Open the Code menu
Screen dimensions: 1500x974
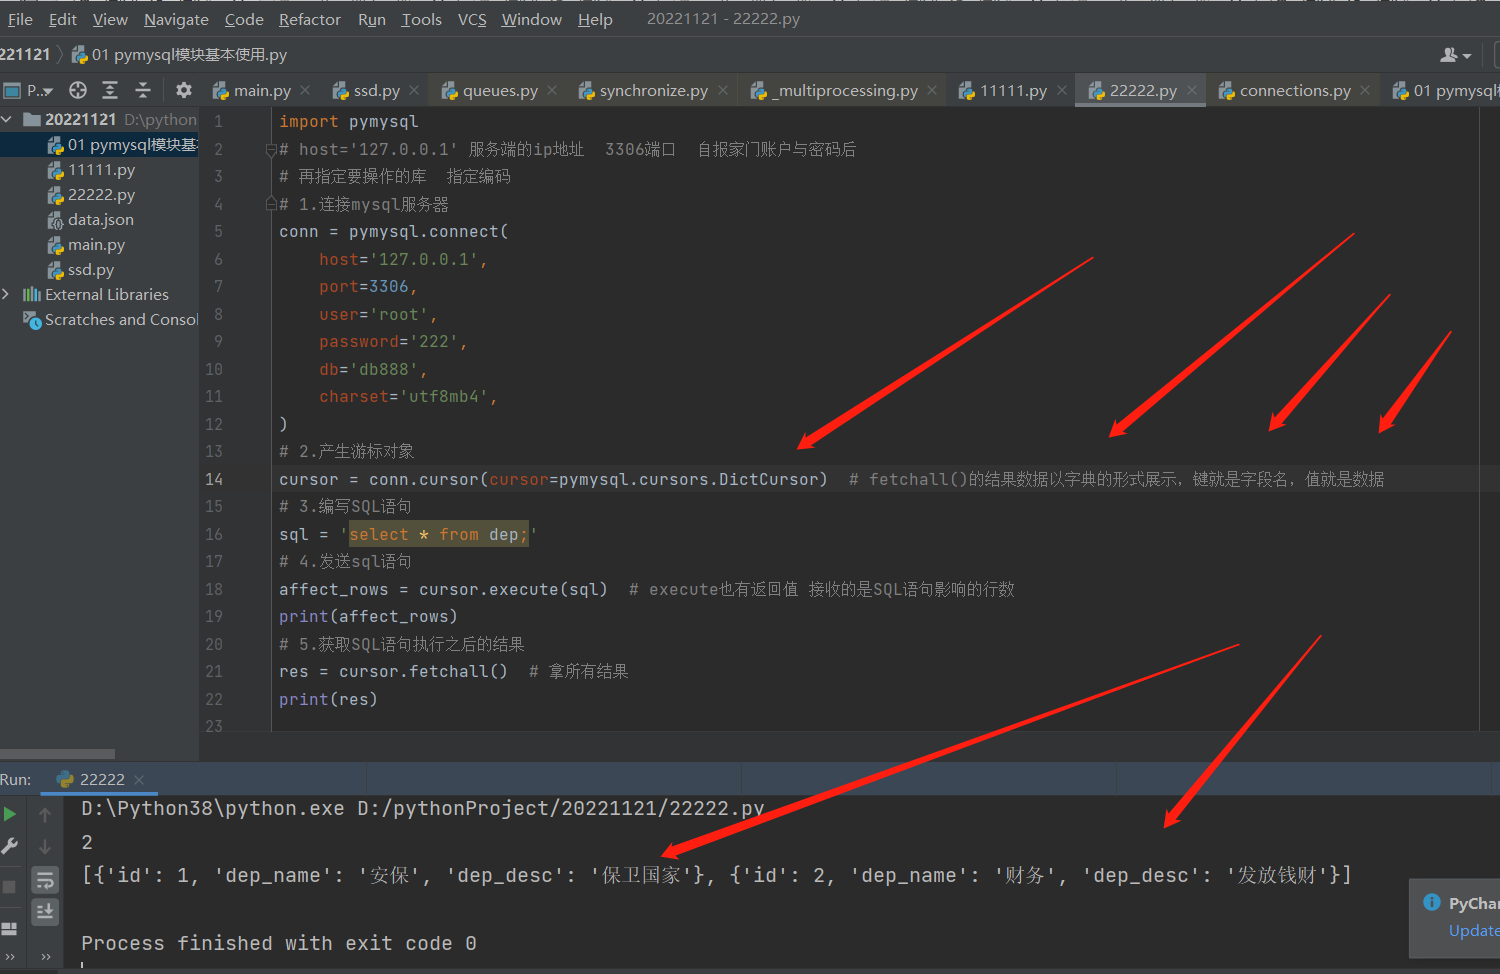pyautogui.click(x=244, y=19)
